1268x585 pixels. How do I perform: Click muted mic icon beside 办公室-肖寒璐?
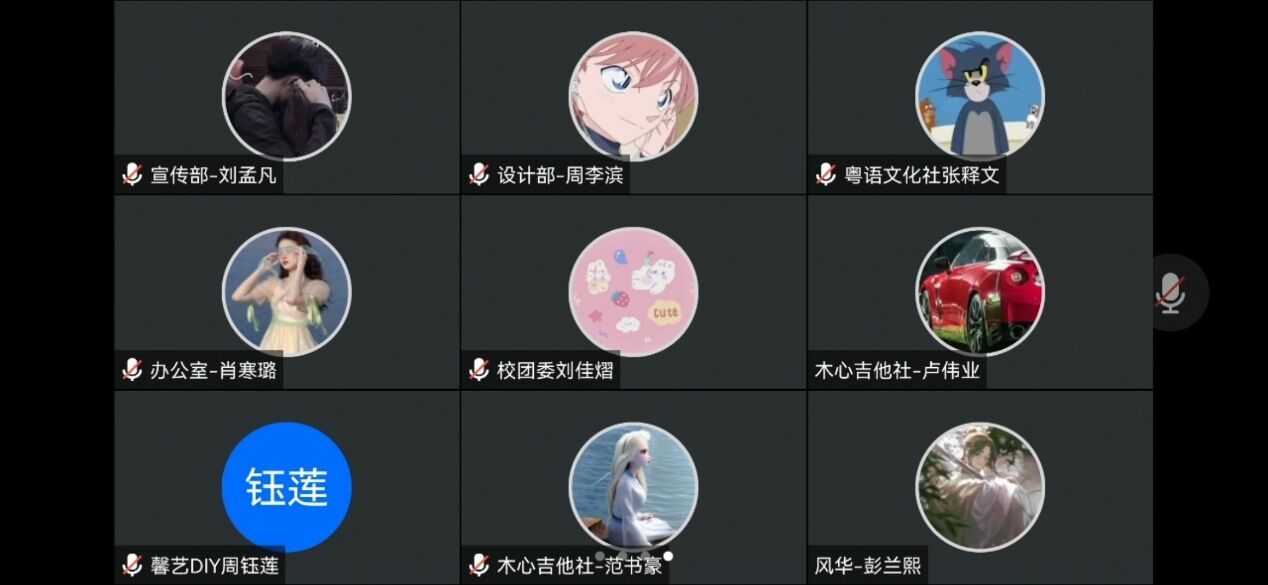[x=132, y=370]
